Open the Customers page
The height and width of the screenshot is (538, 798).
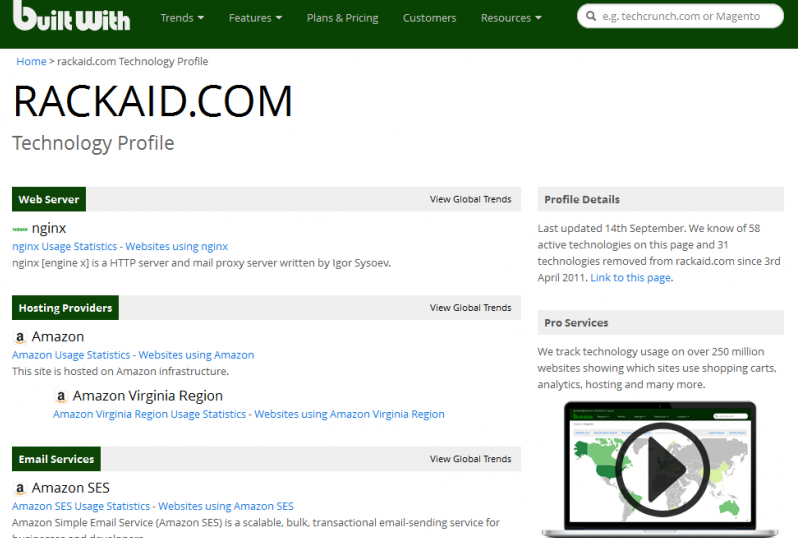[429, 18]
